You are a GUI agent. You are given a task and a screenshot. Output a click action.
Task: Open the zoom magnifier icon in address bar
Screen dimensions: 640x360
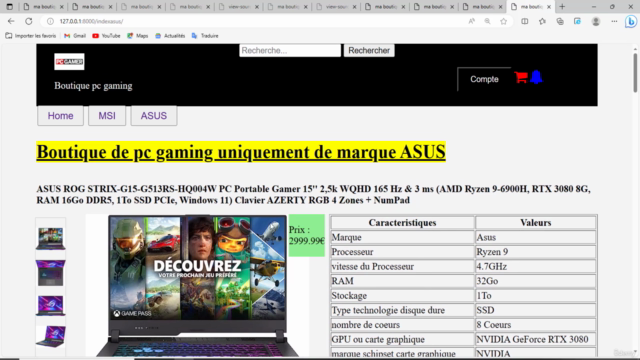point(487,21)
